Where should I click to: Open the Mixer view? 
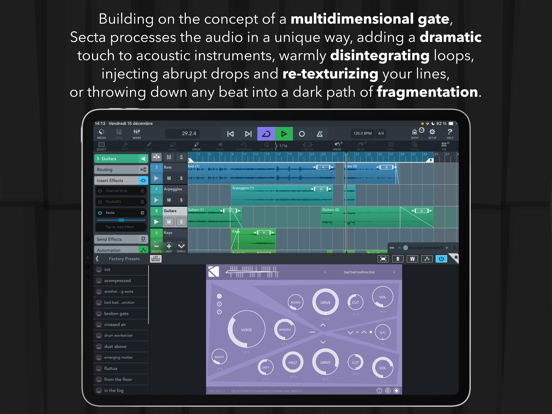coord(137,134)
